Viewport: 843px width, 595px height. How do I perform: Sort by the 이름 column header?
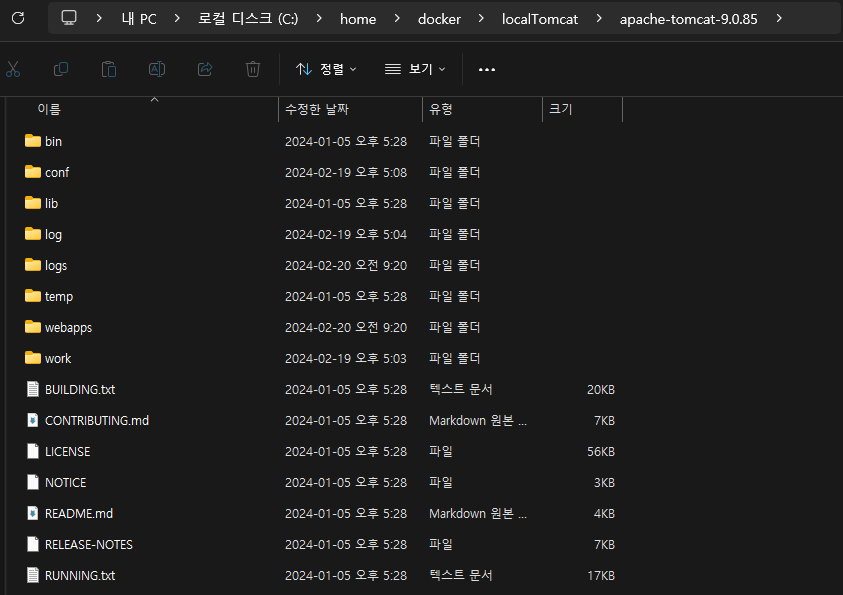point(49,110)
